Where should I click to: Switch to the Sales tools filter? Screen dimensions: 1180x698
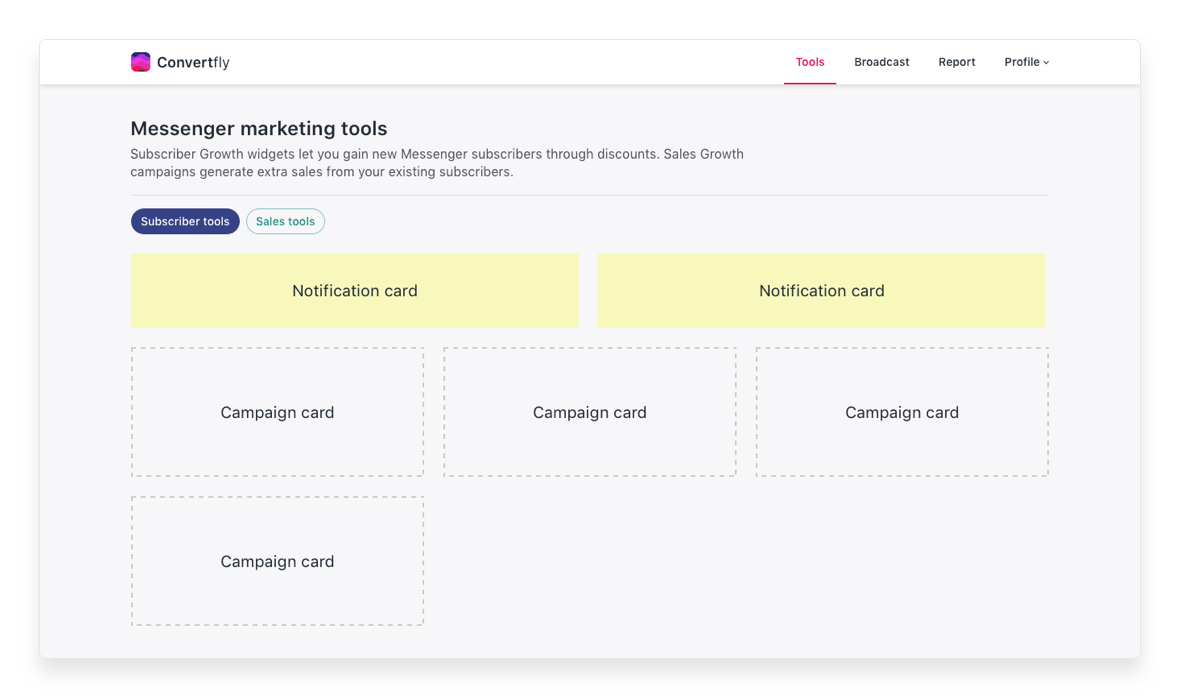pyautogui.click(x=285, y=221)
